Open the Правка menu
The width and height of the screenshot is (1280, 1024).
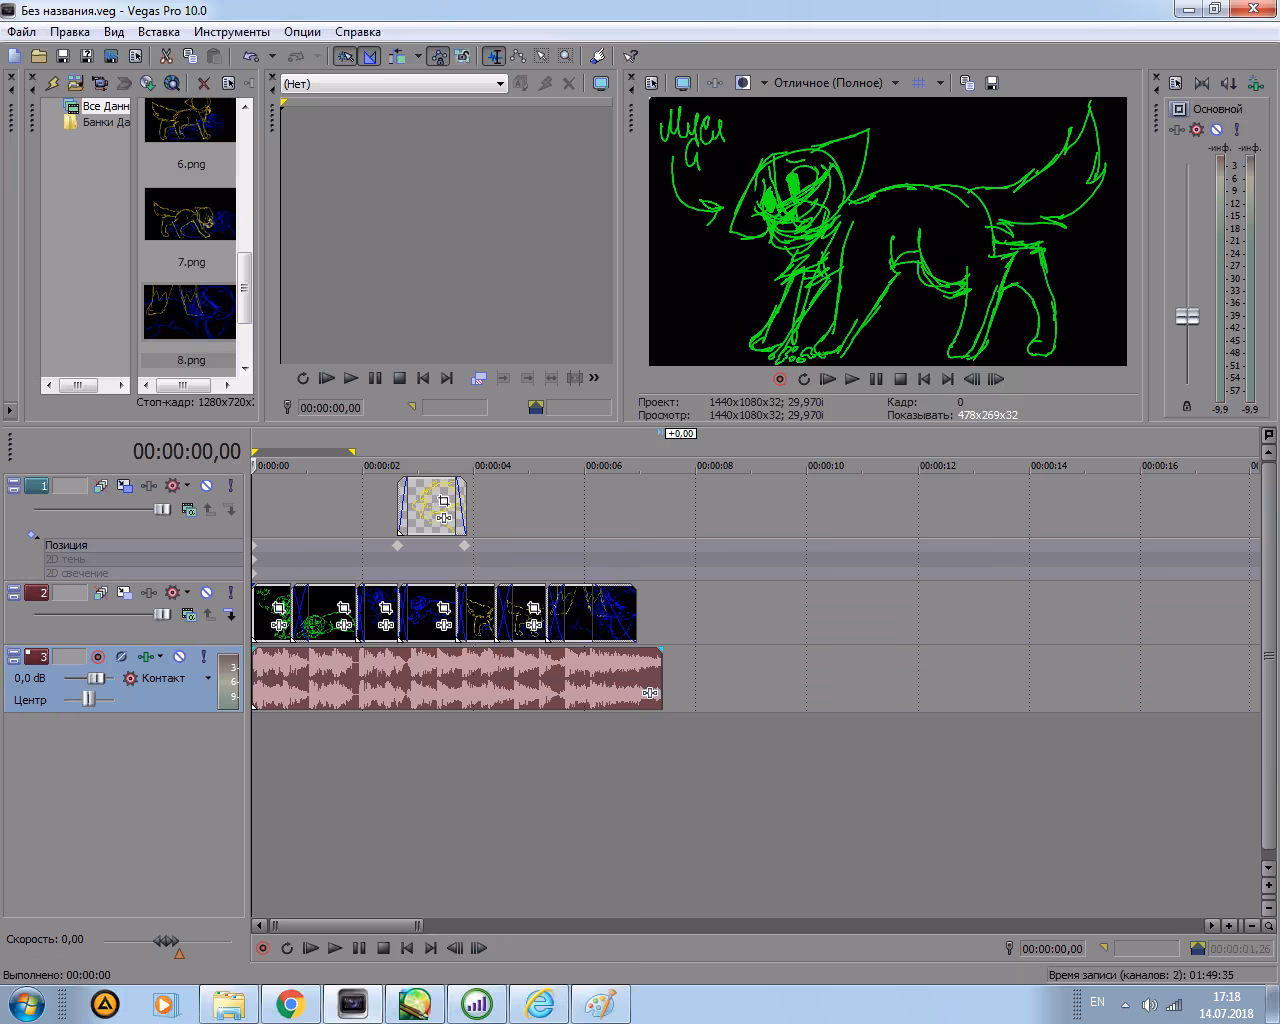click(x=70, y=32)
